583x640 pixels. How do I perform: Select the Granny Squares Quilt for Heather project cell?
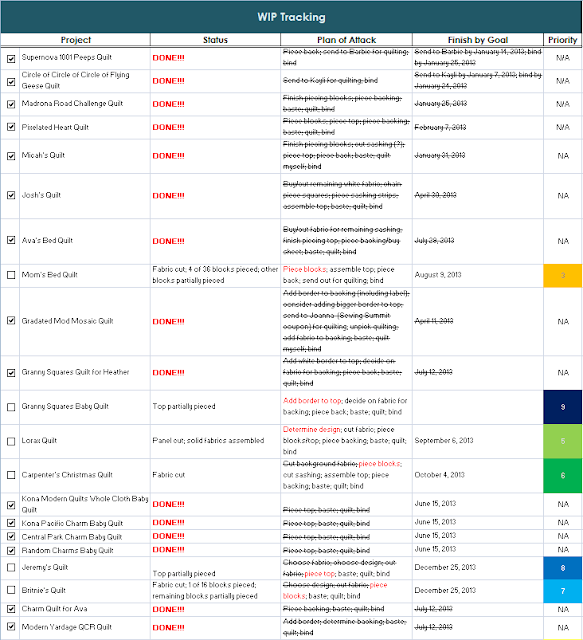tap(85, 372)
